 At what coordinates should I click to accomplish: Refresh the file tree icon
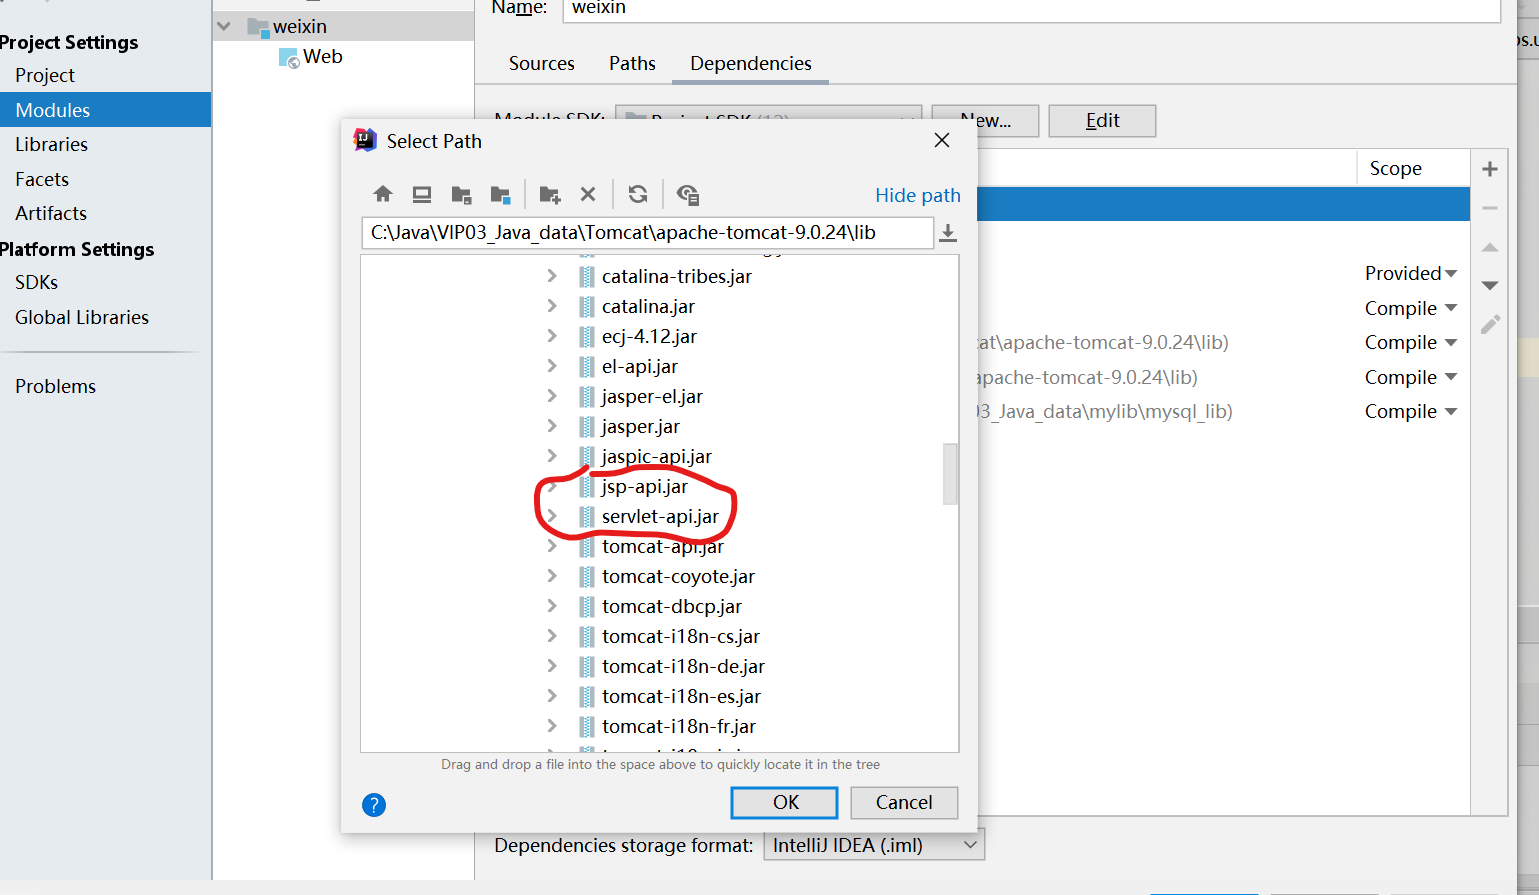(638, 194)
